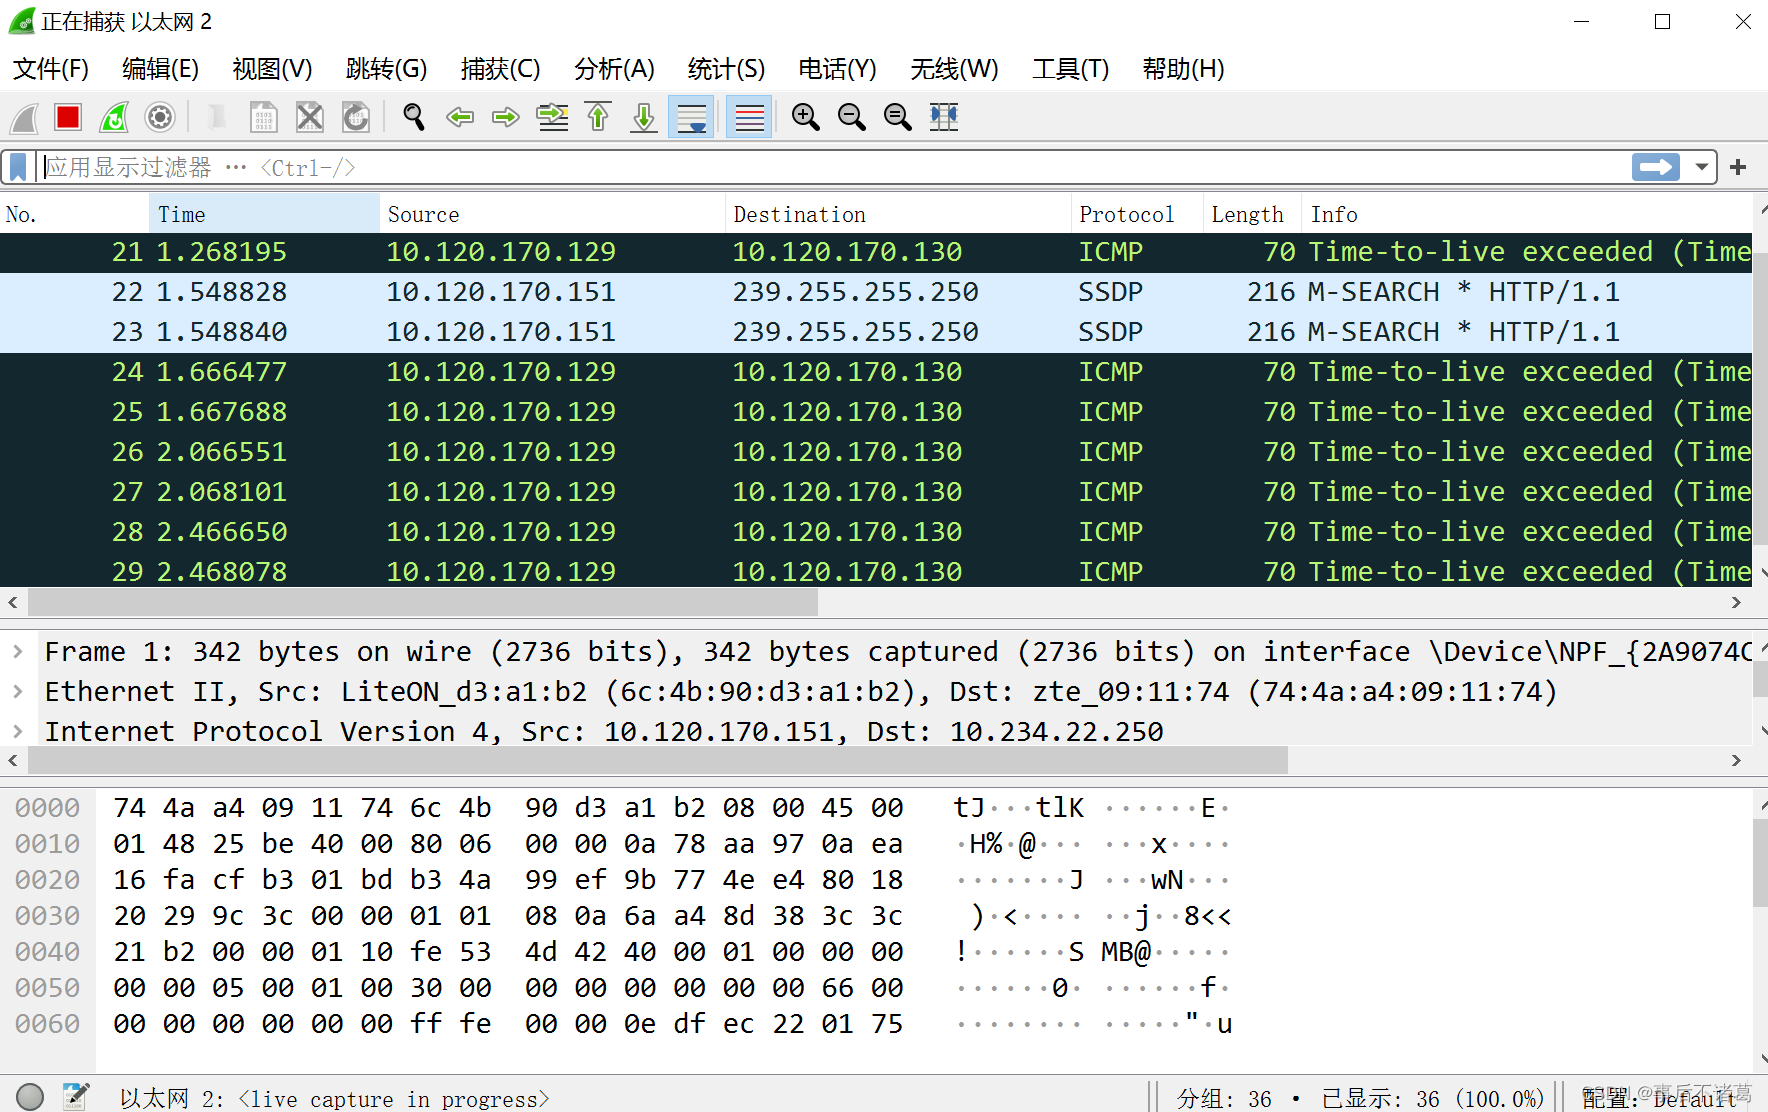Sort by the Info column header
Image resolution: width=1768 pixels, height=1112 pixels.
tap(1528, 215)
